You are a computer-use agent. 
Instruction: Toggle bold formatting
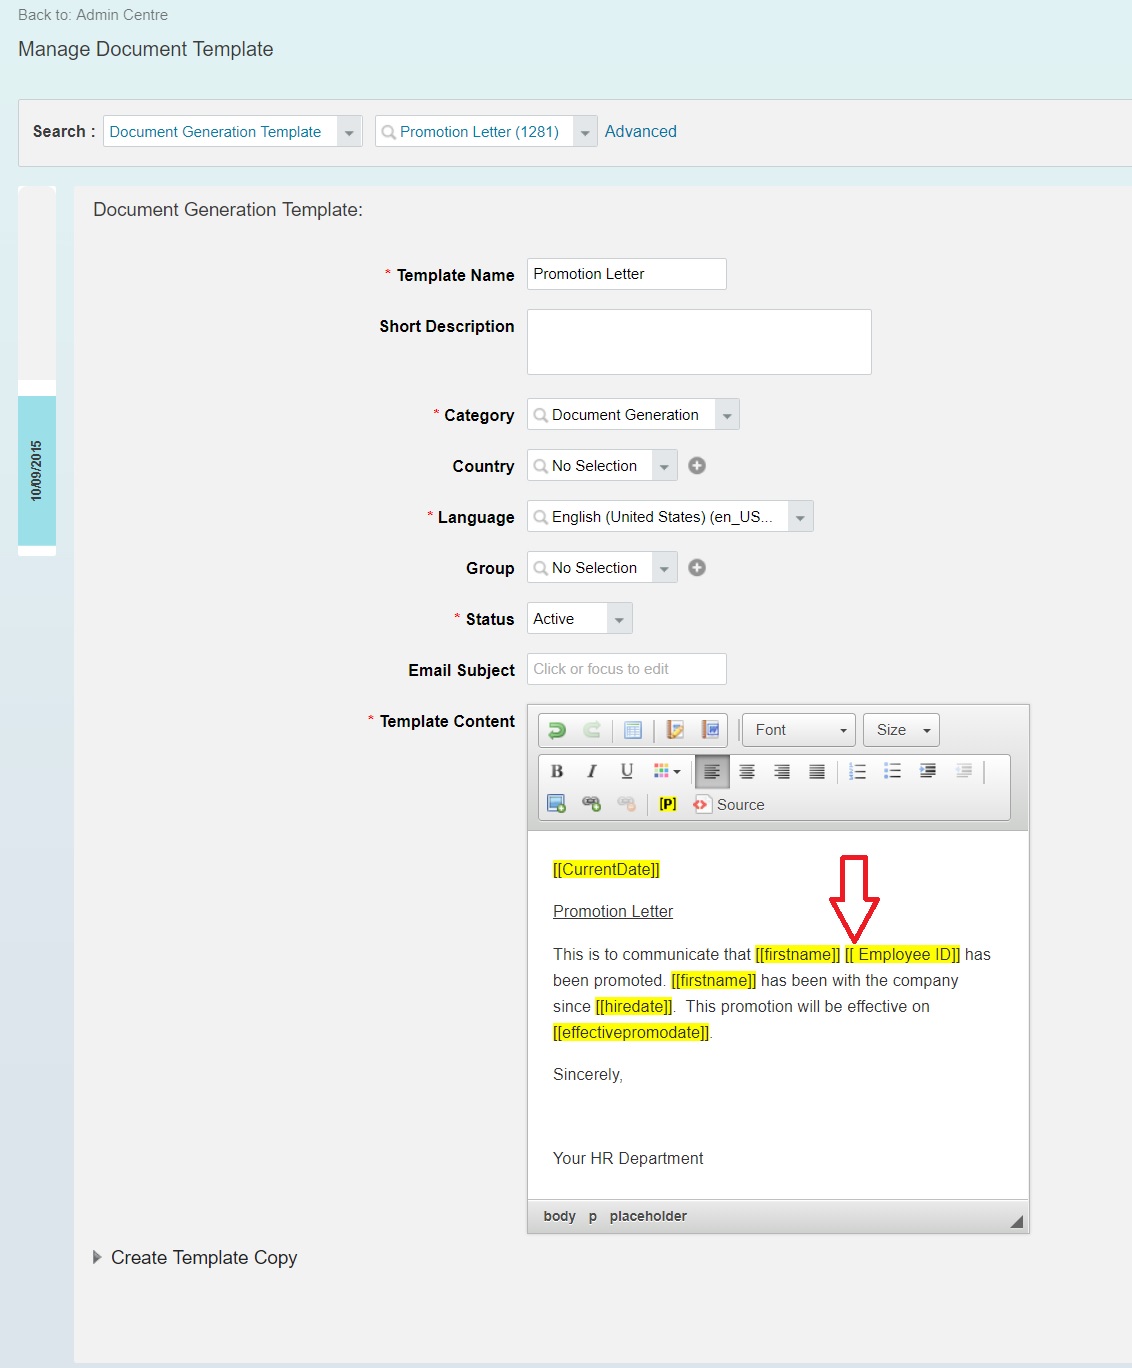(557, 771)
